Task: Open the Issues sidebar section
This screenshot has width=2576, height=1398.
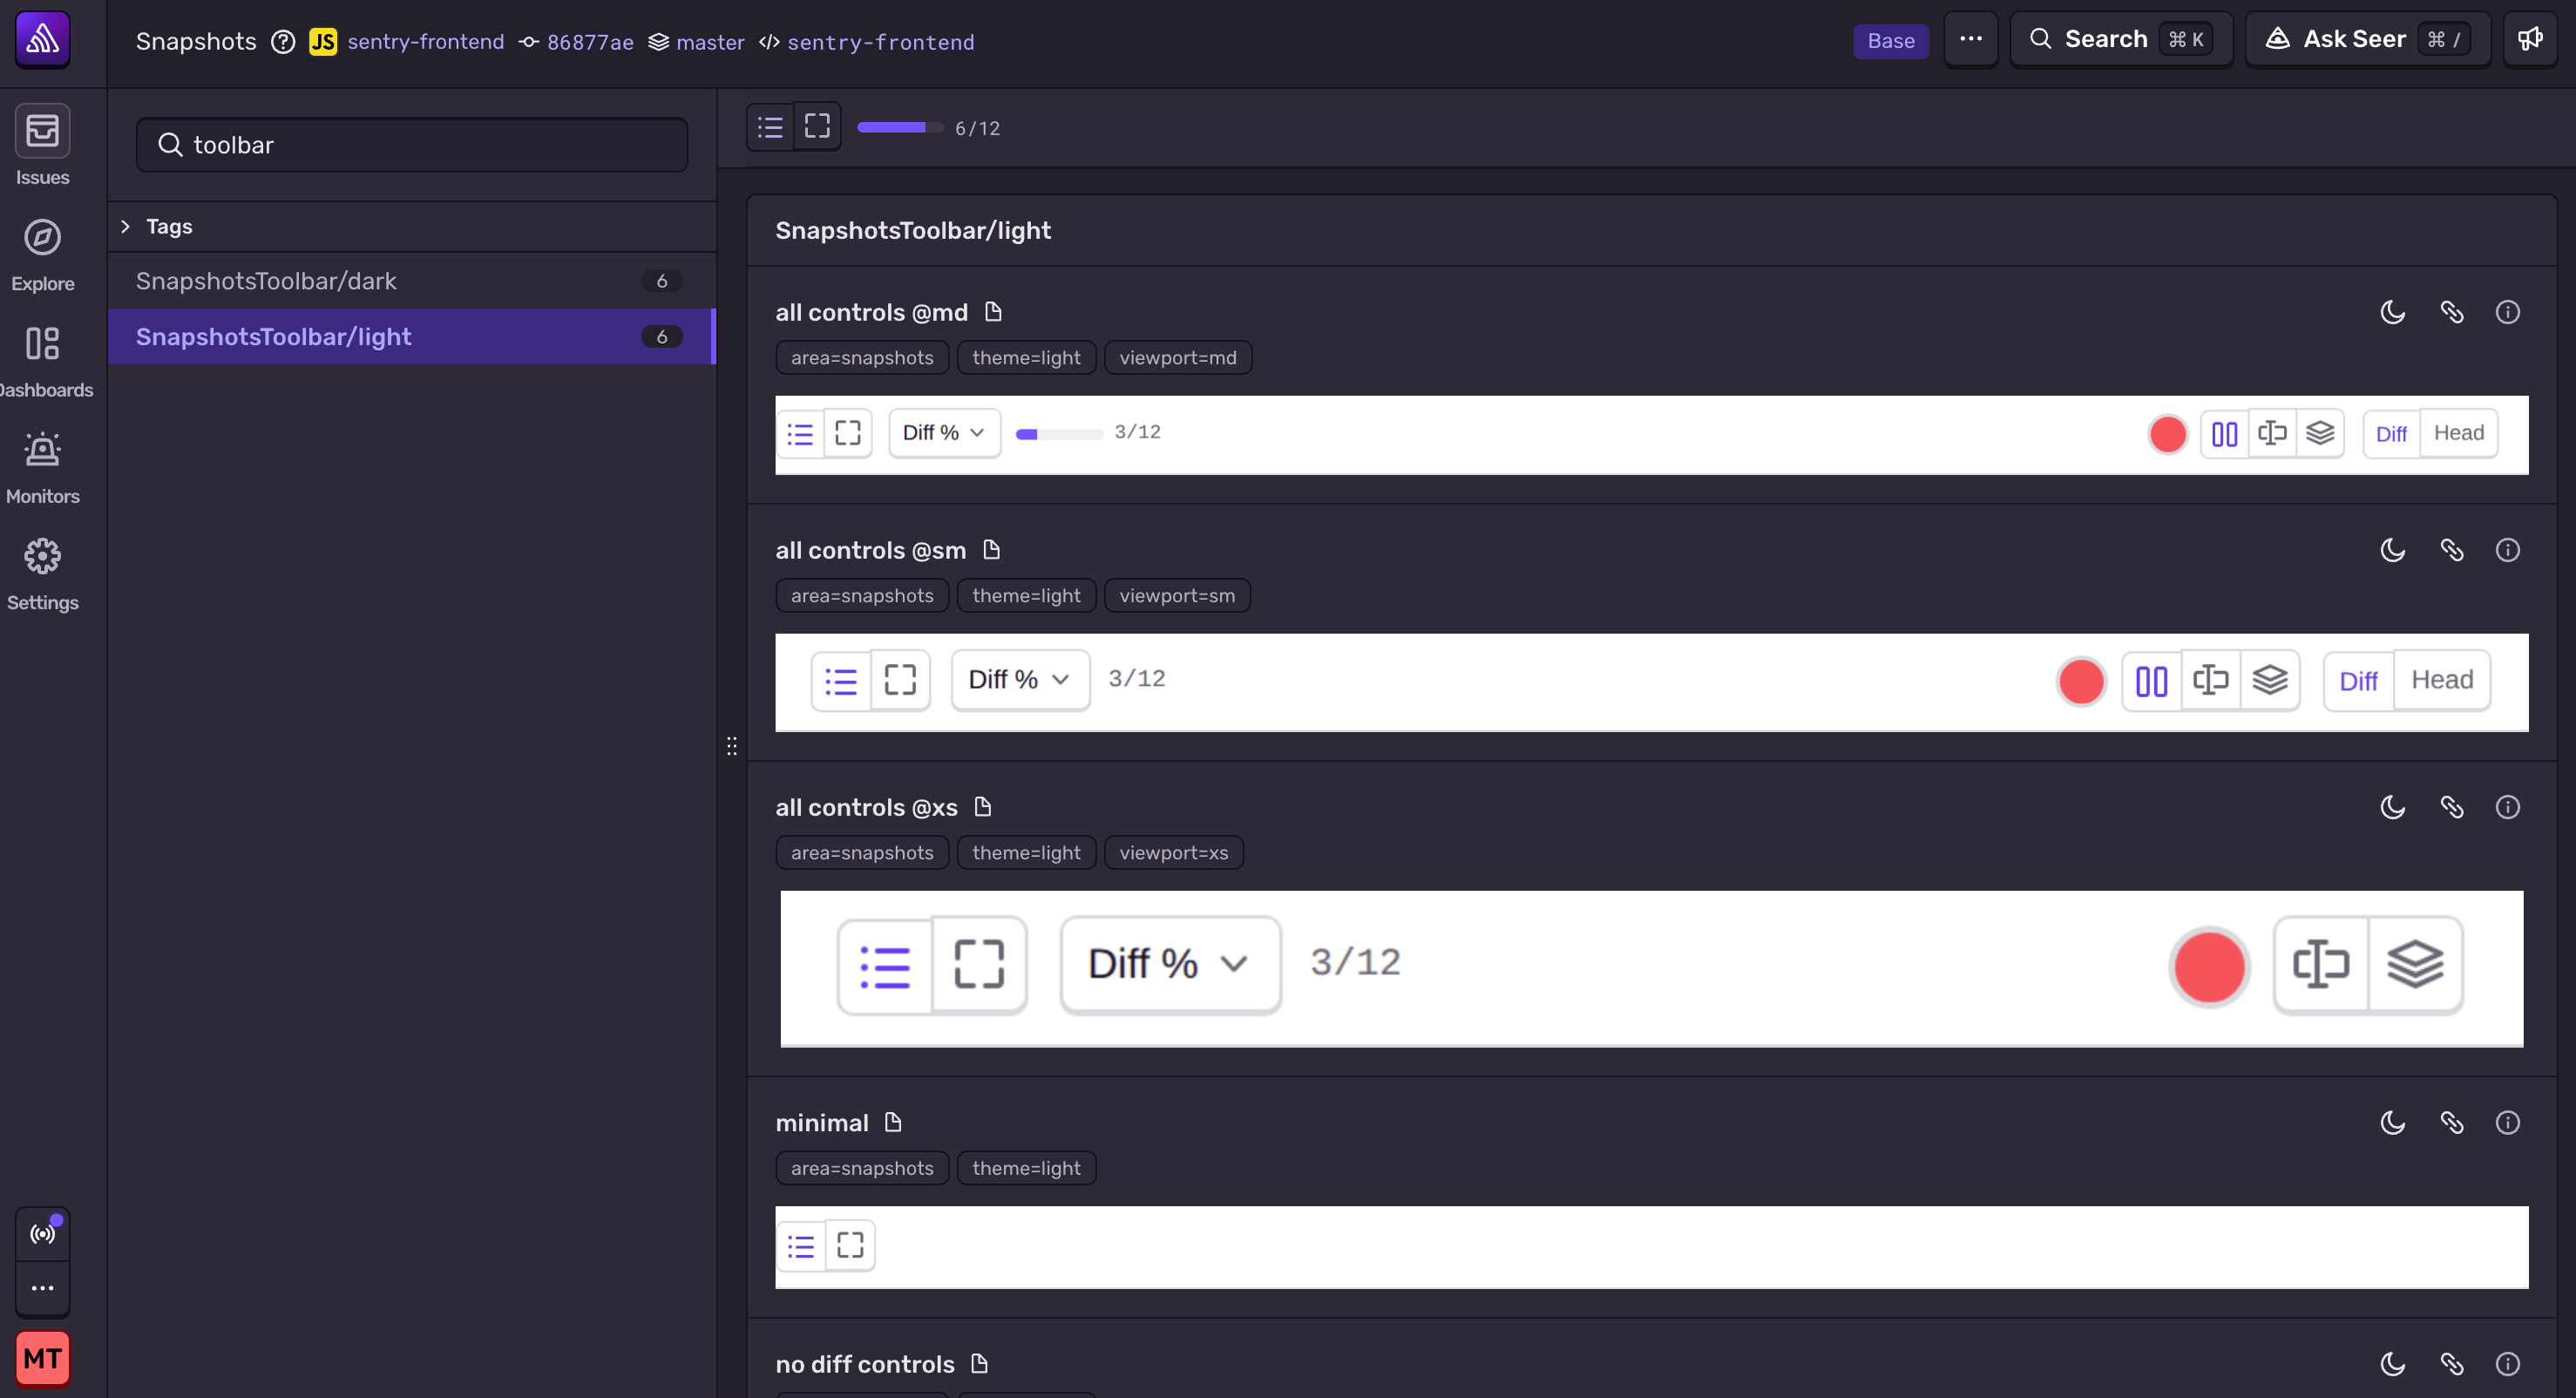Action: pos(42,146)
